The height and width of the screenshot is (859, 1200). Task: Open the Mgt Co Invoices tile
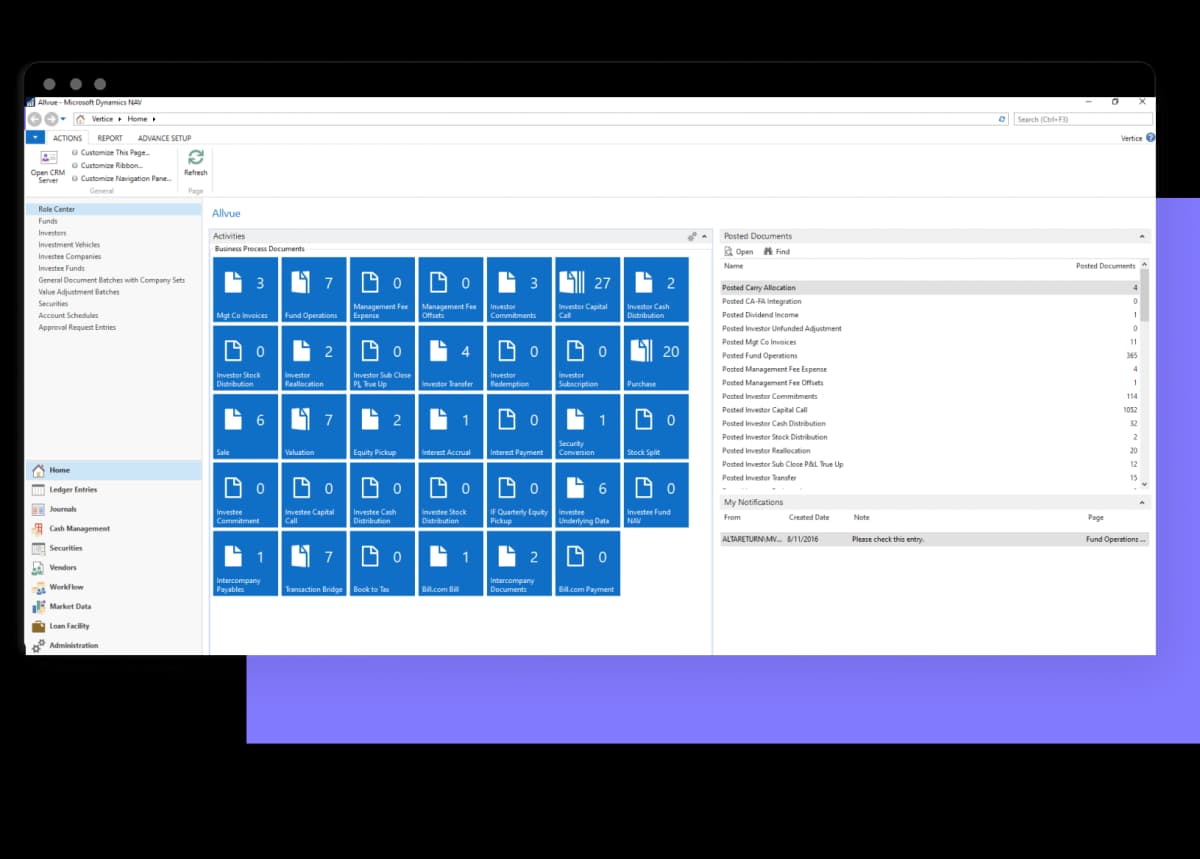[x=245, y=290]
